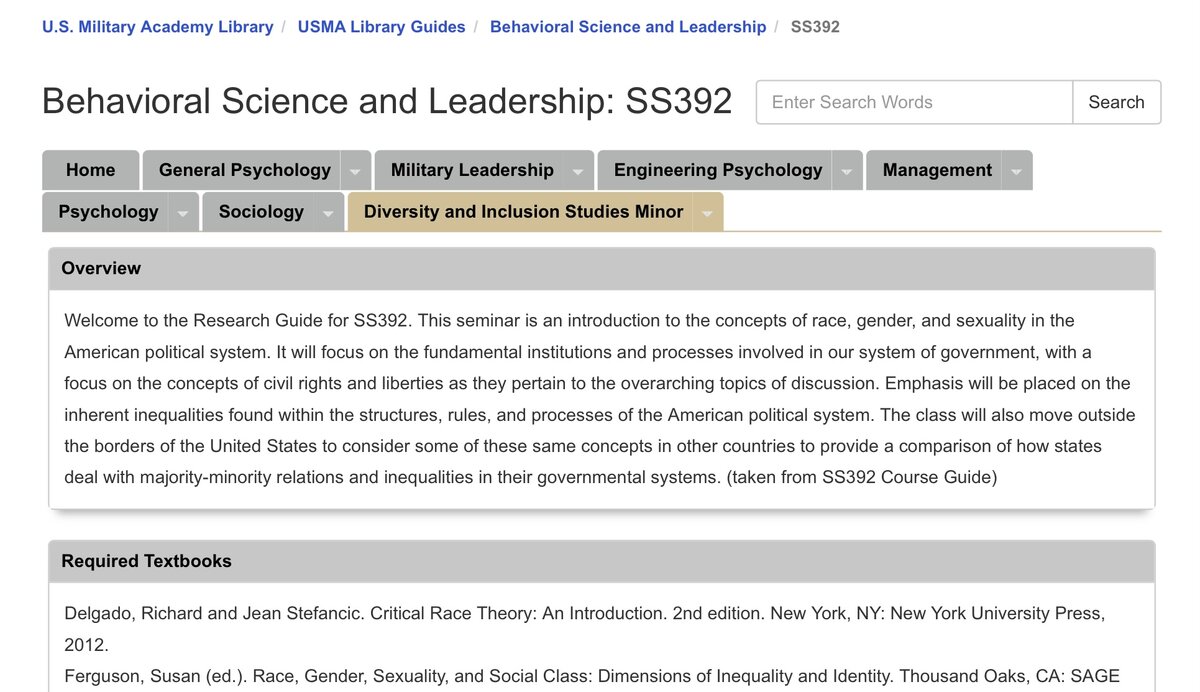
Task: Select the Sociology tab
Action: click(261, 211)
